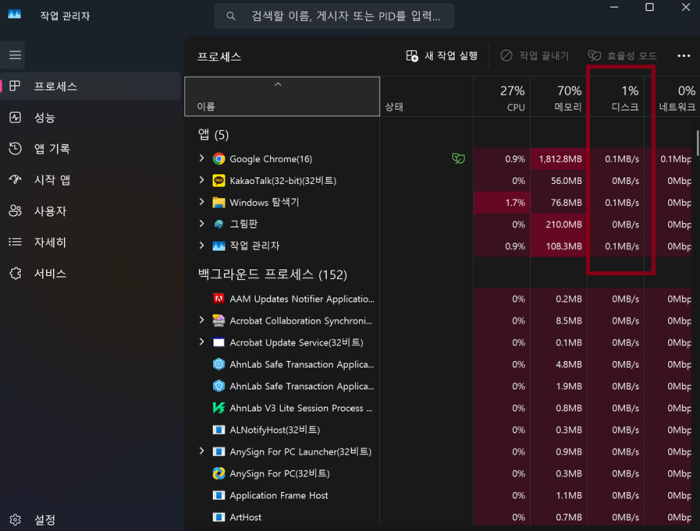The image size is (700, 531).
Task: Click the 사용자 people icon
Action: (x=15, y=211)
